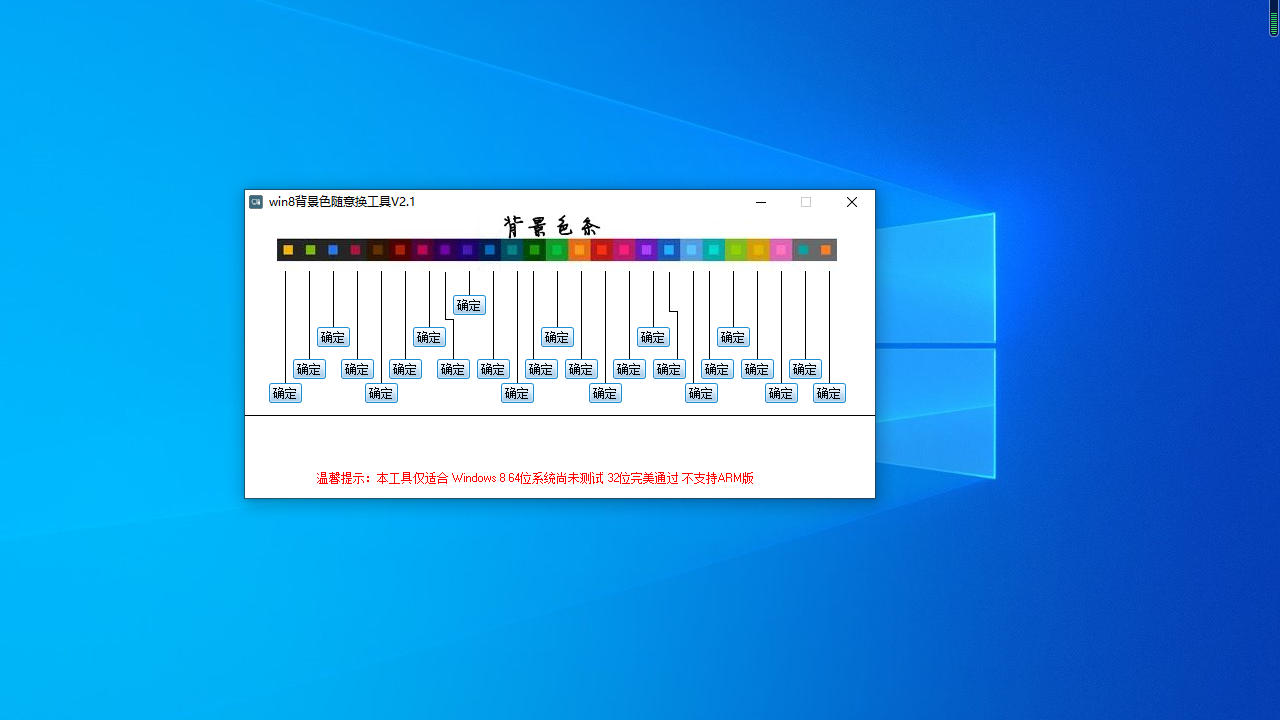Click 确定 button under the brown swatch line

pos(381,393)
